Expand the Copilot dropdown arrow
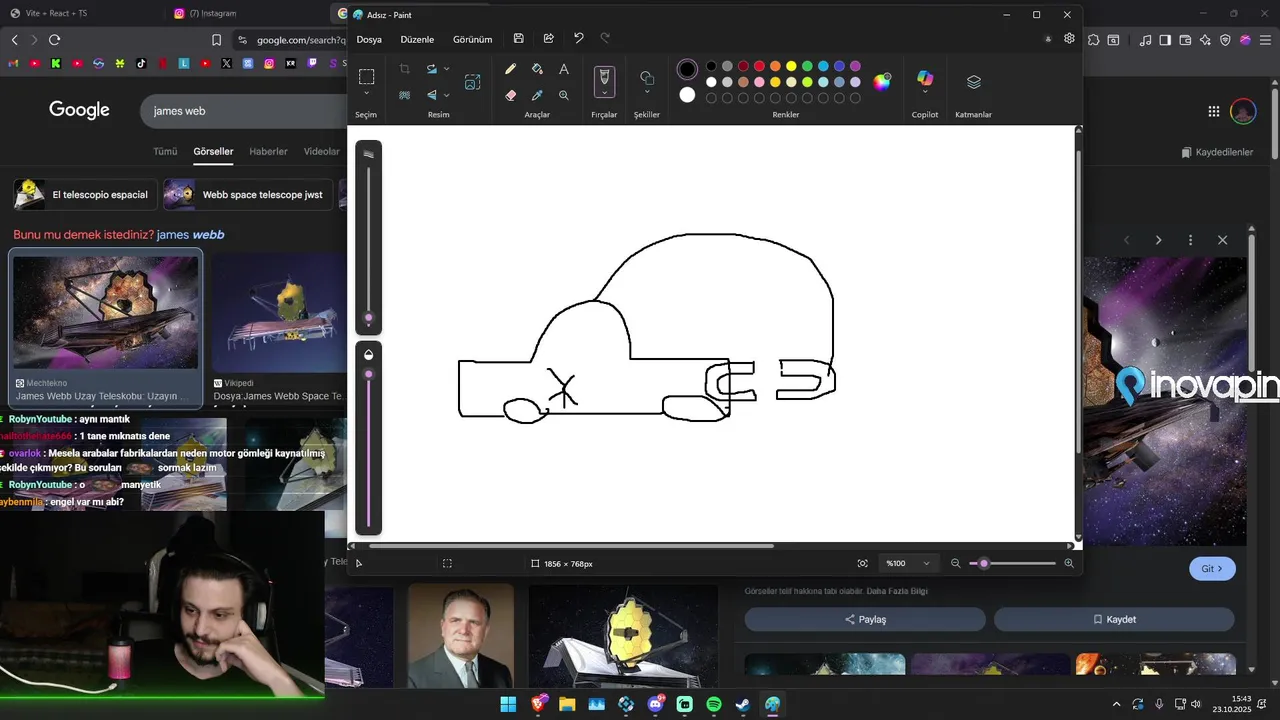1280x720 pixels. pos(925,94)
